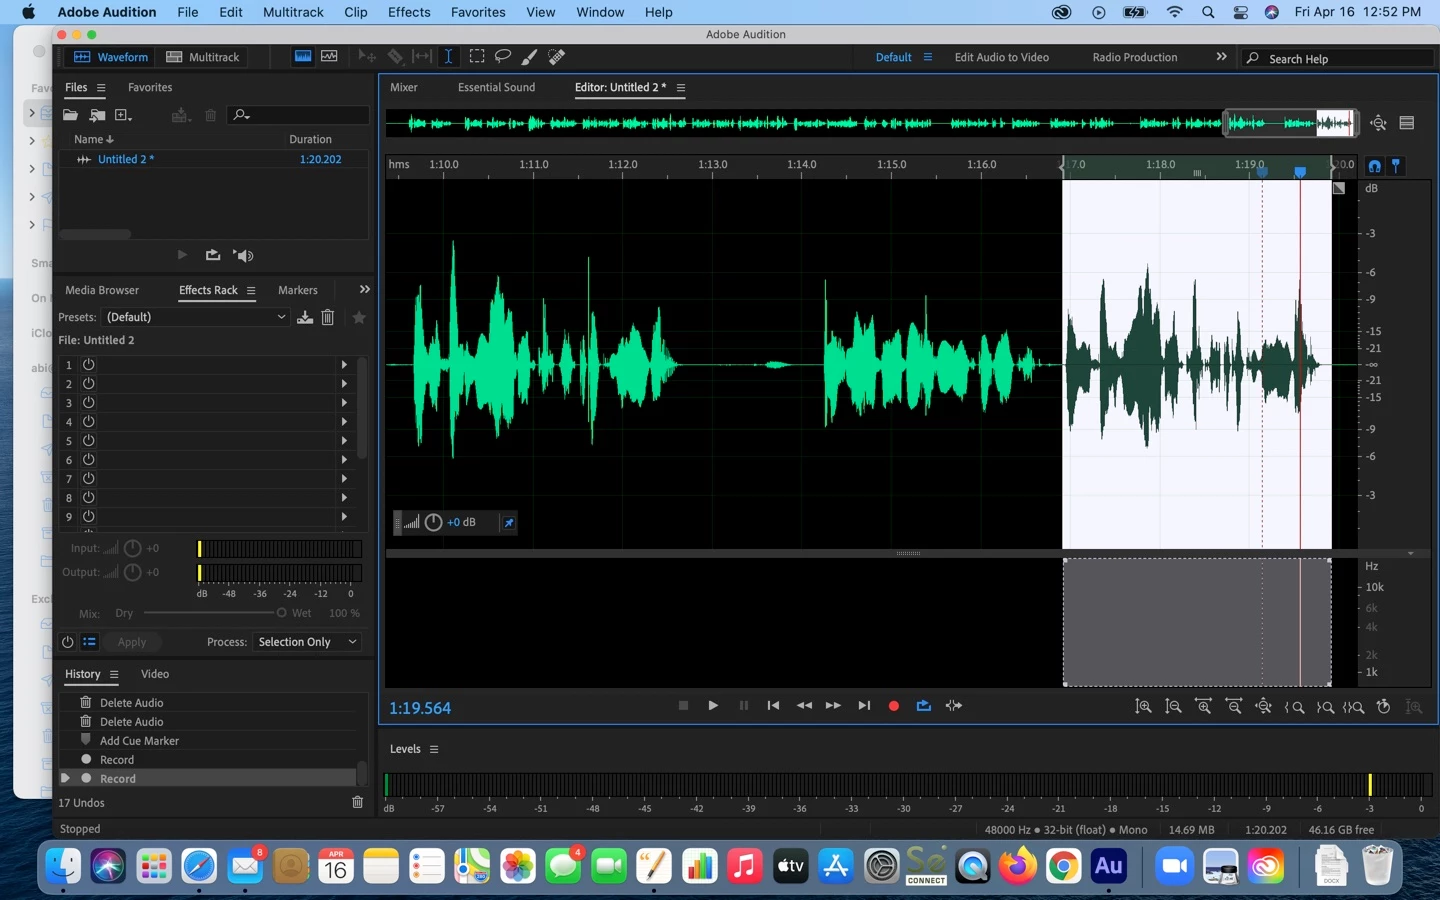Viewport: 1440px width, 900px height.
Task: Open the Editor panel menu icon
Action: coord(681,88)
